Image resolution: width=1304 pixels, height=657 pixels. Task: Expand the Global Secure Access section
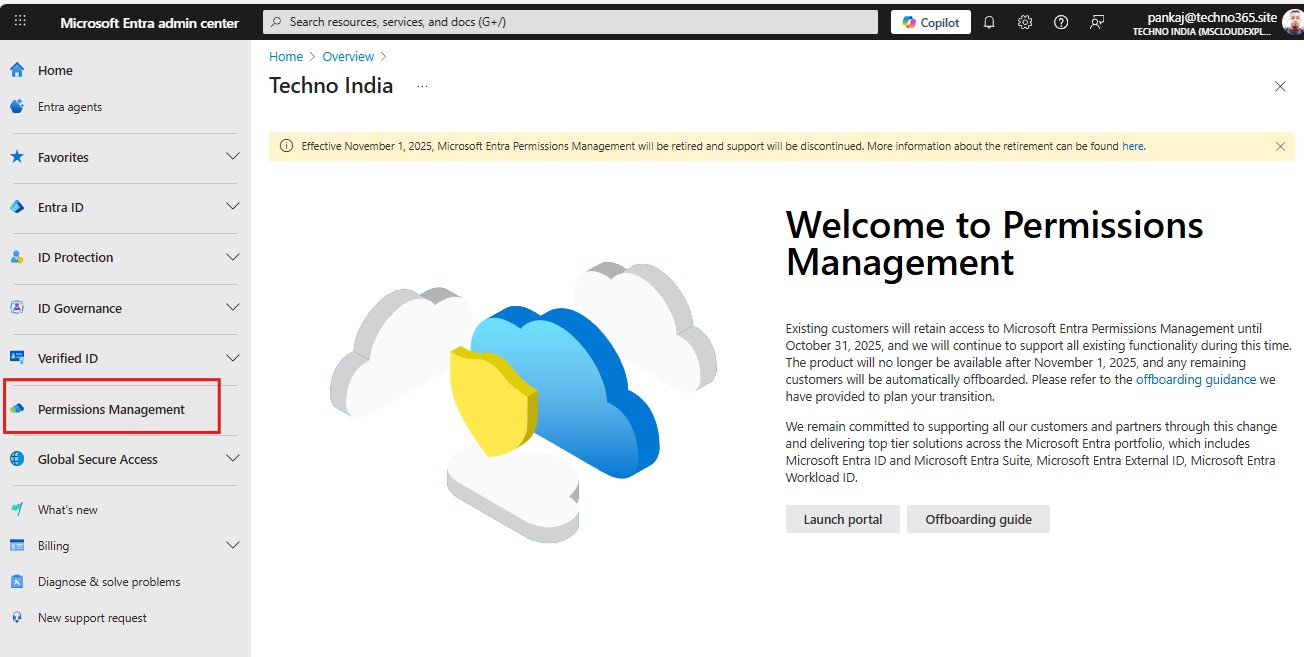coord(232,459)
